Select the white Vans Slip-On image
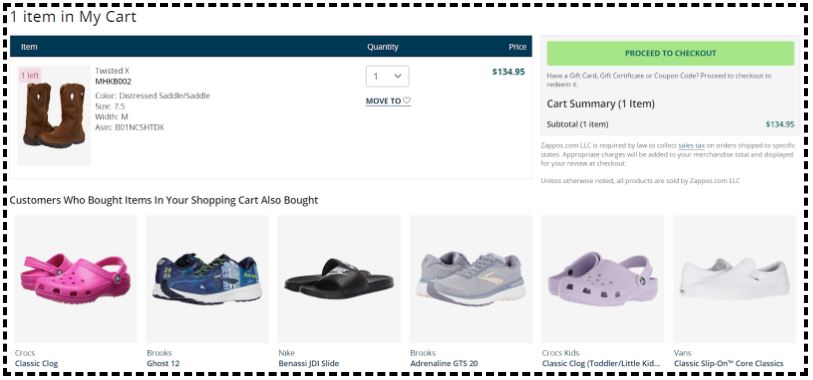Viewport: 813px width, 380px height. (734, 278)
